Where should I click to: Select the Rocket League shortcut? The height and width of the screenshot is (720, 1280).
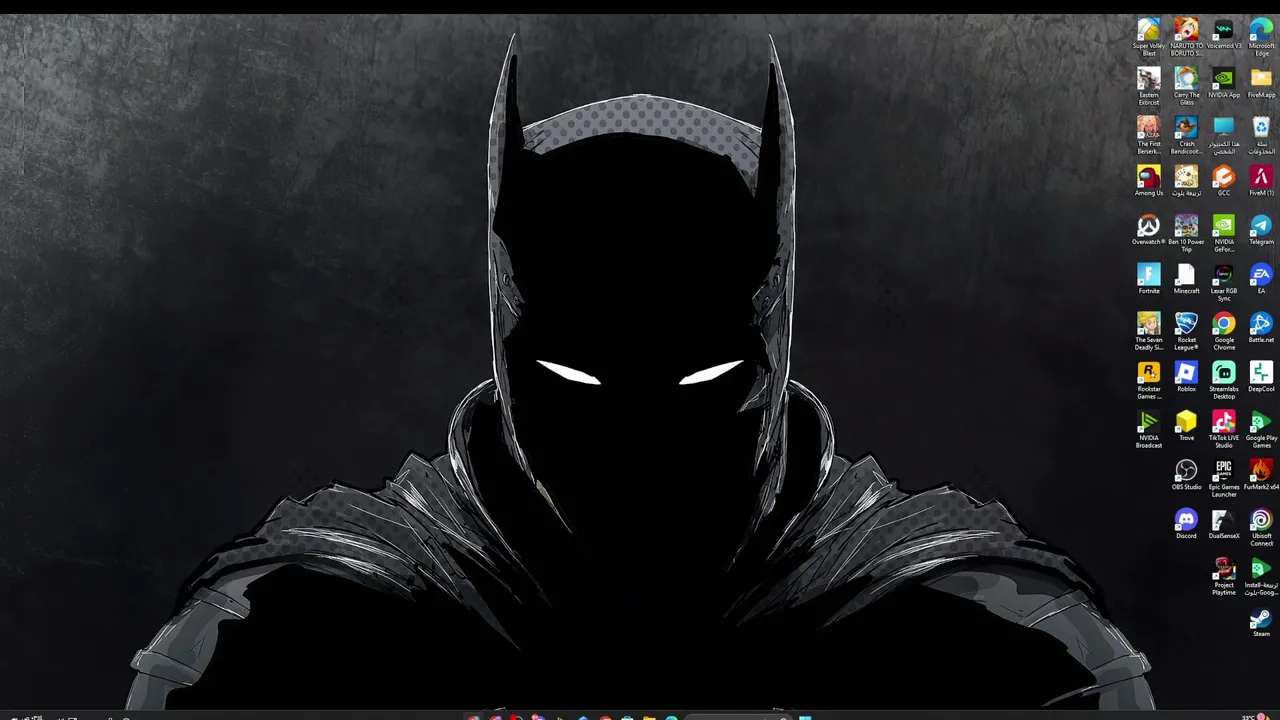click(x=1186, y=324)
